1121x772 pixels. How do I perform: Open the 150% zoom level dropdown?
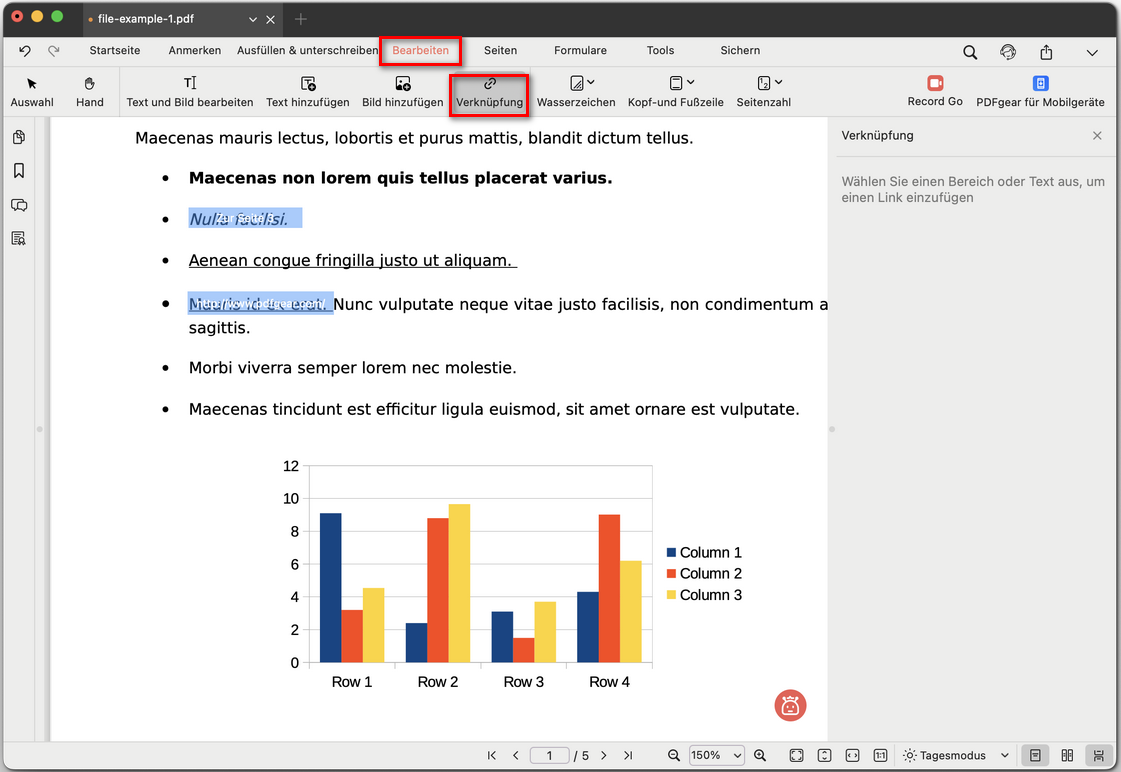click(x=716, y=755)
